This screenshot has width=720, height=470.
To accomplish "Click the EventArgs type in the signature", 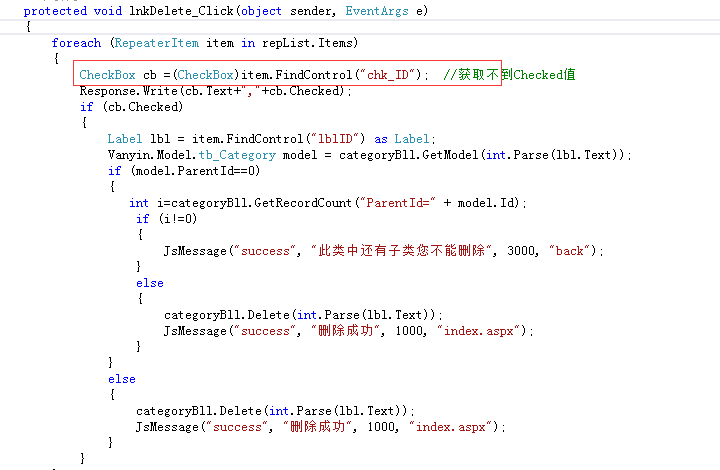I will [x=377, y=11].
